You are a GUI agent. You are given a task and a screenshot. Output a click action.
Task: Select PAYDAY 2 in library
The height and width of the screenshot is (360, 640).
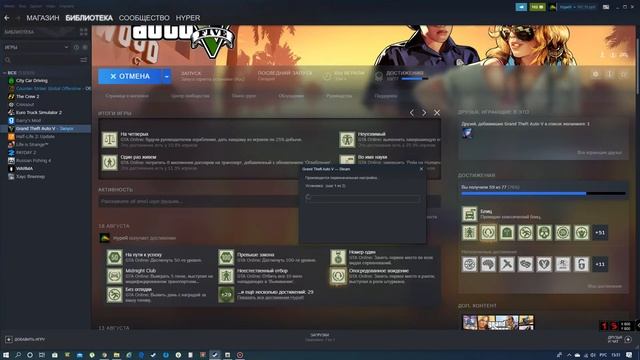pyautogui.click(x=26, y=152)
